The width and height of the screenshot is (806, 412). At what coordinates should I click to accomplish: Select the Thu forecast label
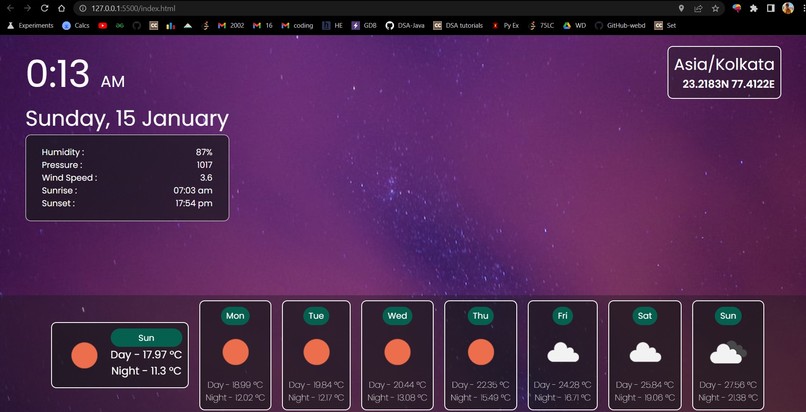(x=481, y=316)
